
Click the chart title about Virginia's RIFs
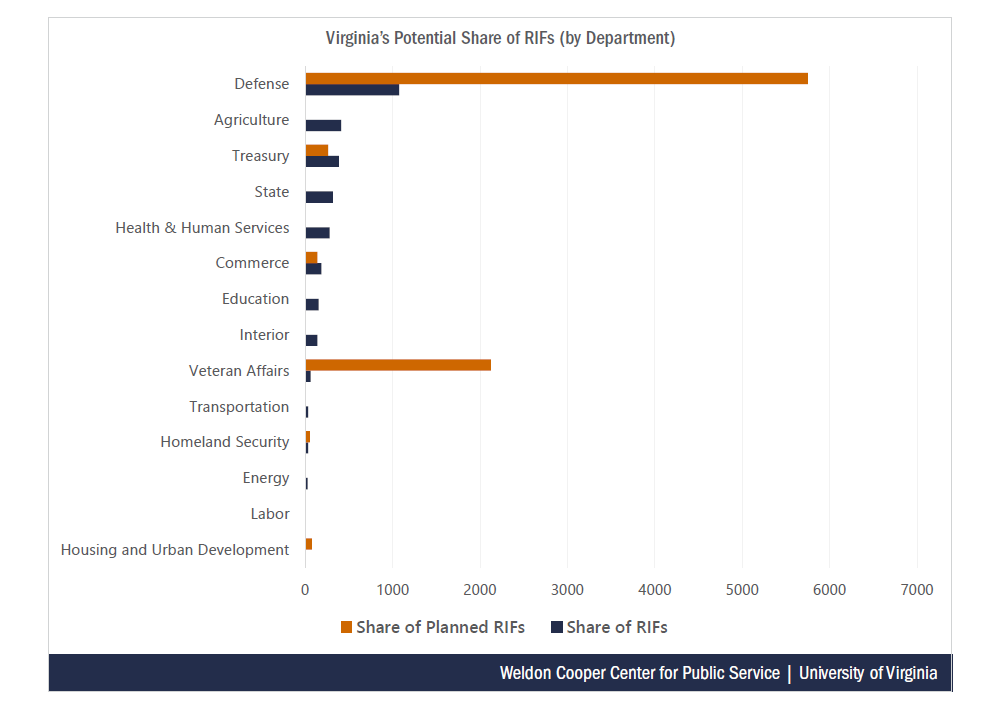pos(500,39)
